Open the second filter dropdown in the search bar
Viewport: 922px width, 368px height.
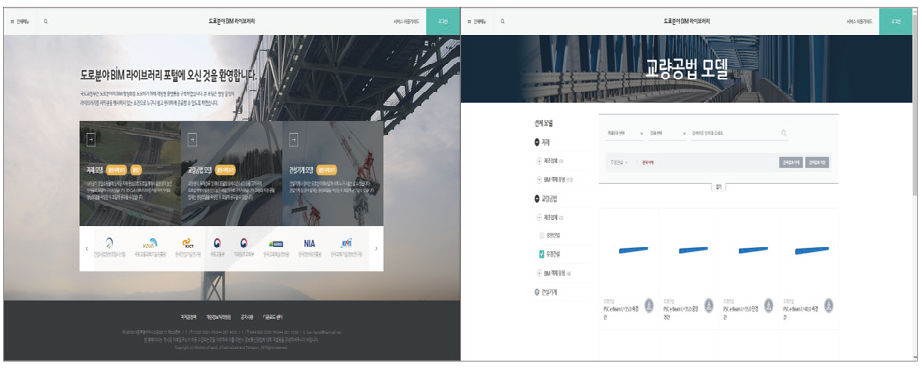click(x=667, y=133)
